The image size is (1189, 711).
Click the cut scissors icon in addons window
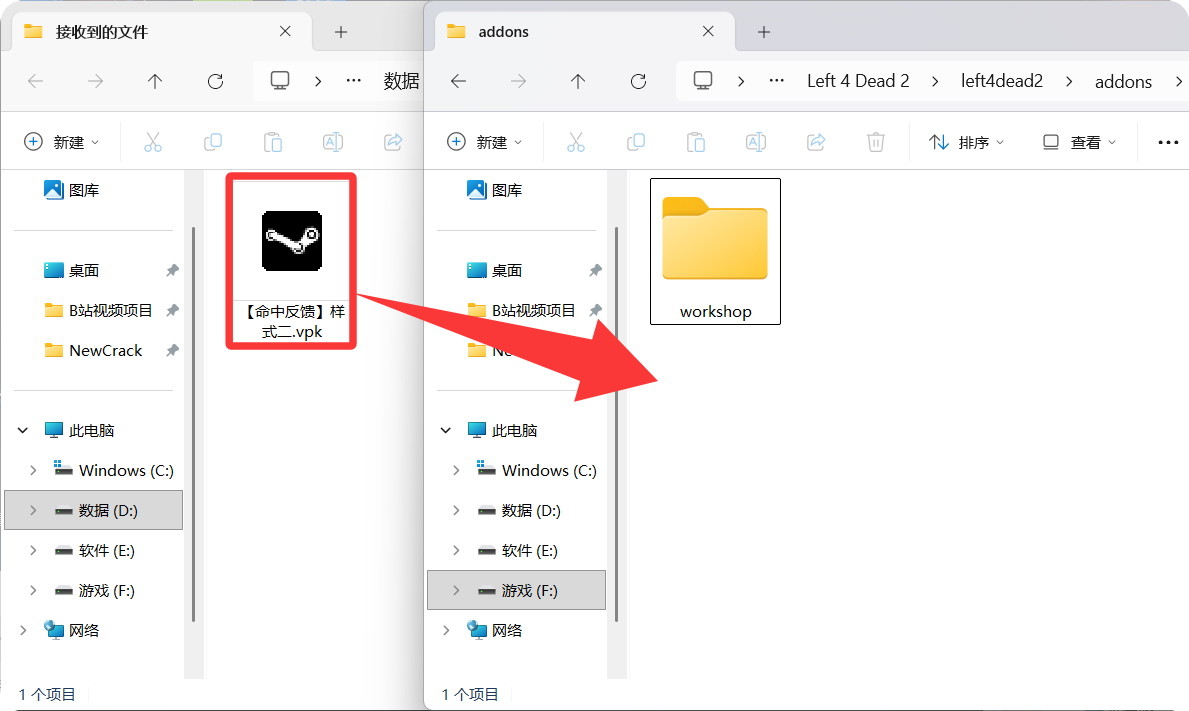576,142
